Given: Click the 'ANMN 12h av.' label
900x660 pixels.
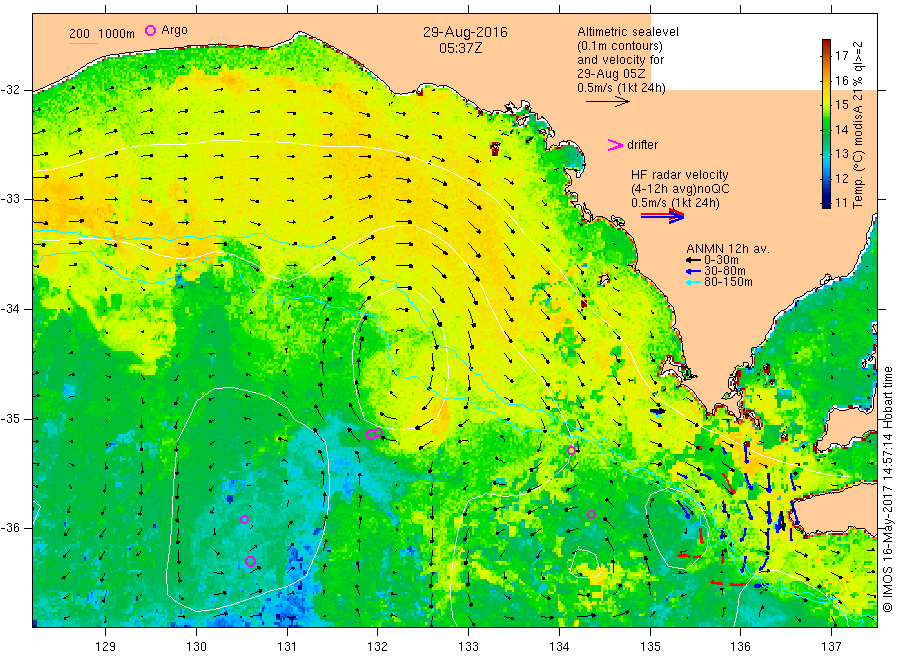Looking at the screenshot, I should [728, 249].
